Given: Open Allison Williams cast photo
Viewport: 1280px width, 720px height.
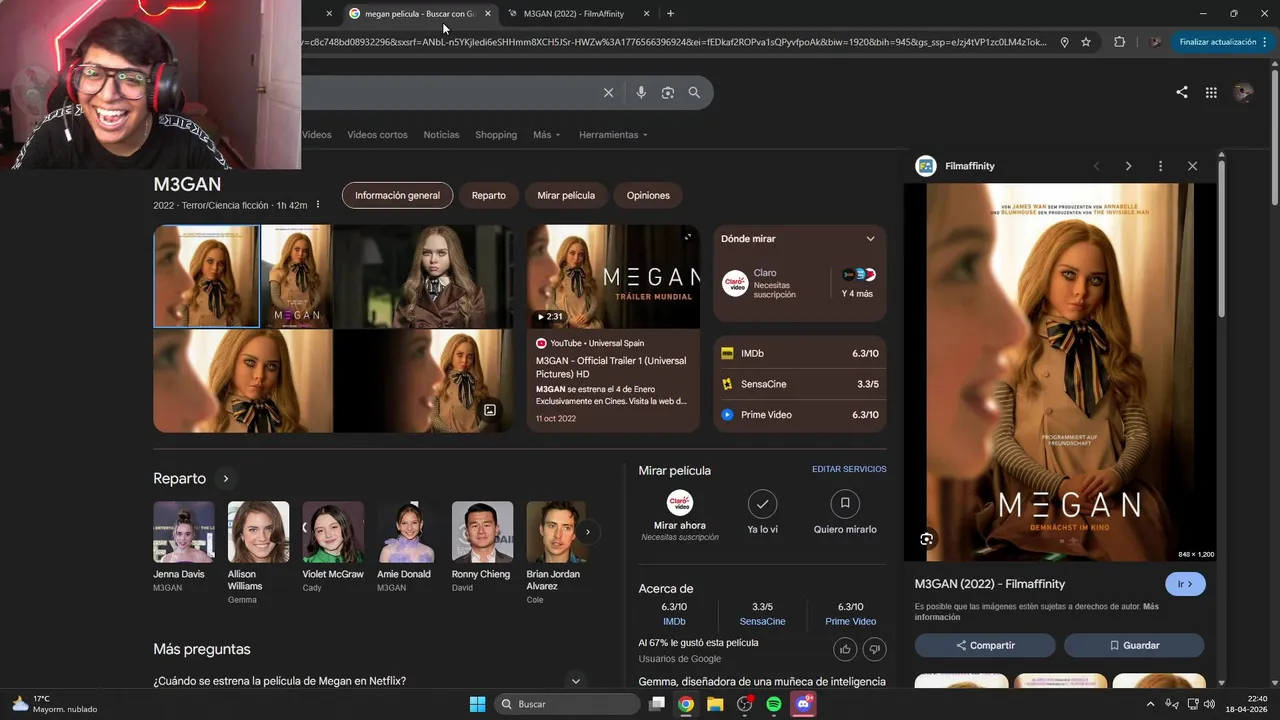Looking at the screenshot, I should coord(258,532).
